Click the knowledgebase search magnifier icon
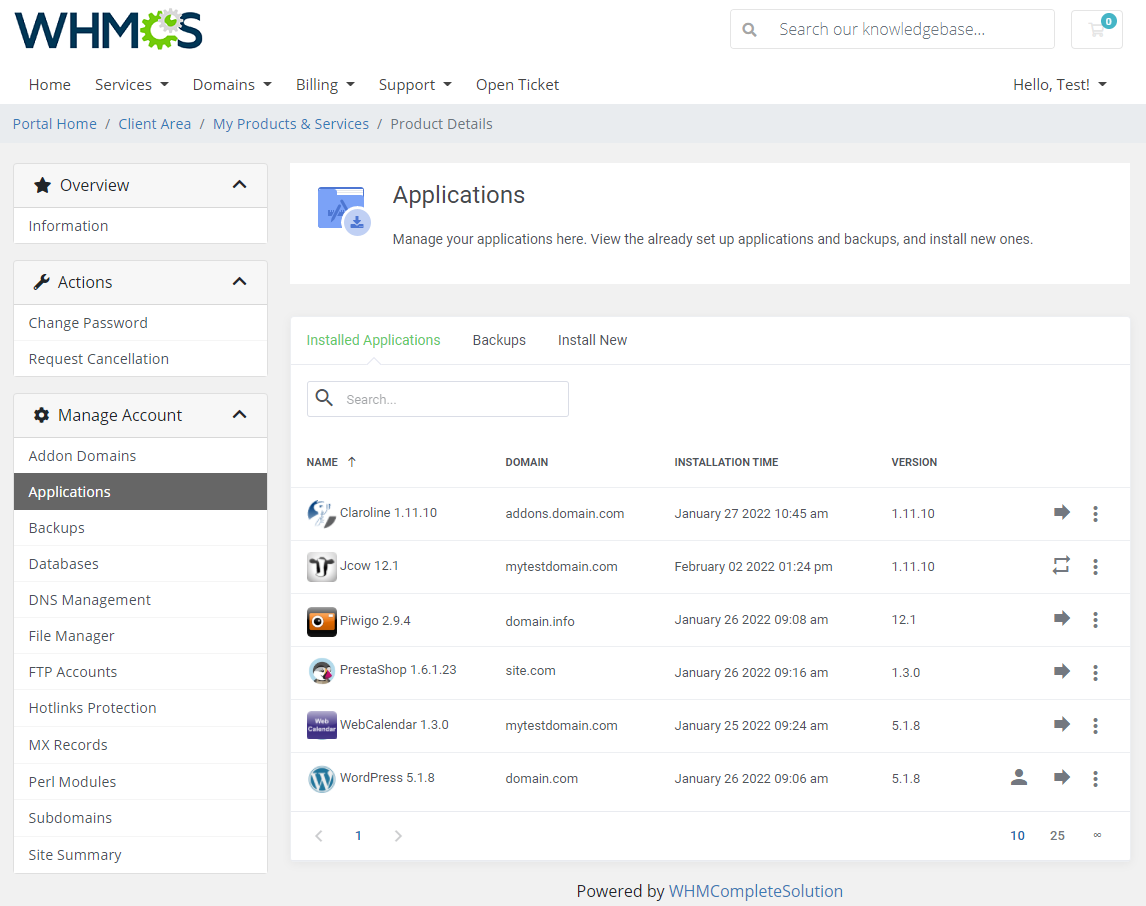Viewport: 1146px width, 906px height. tap(749, 29)
